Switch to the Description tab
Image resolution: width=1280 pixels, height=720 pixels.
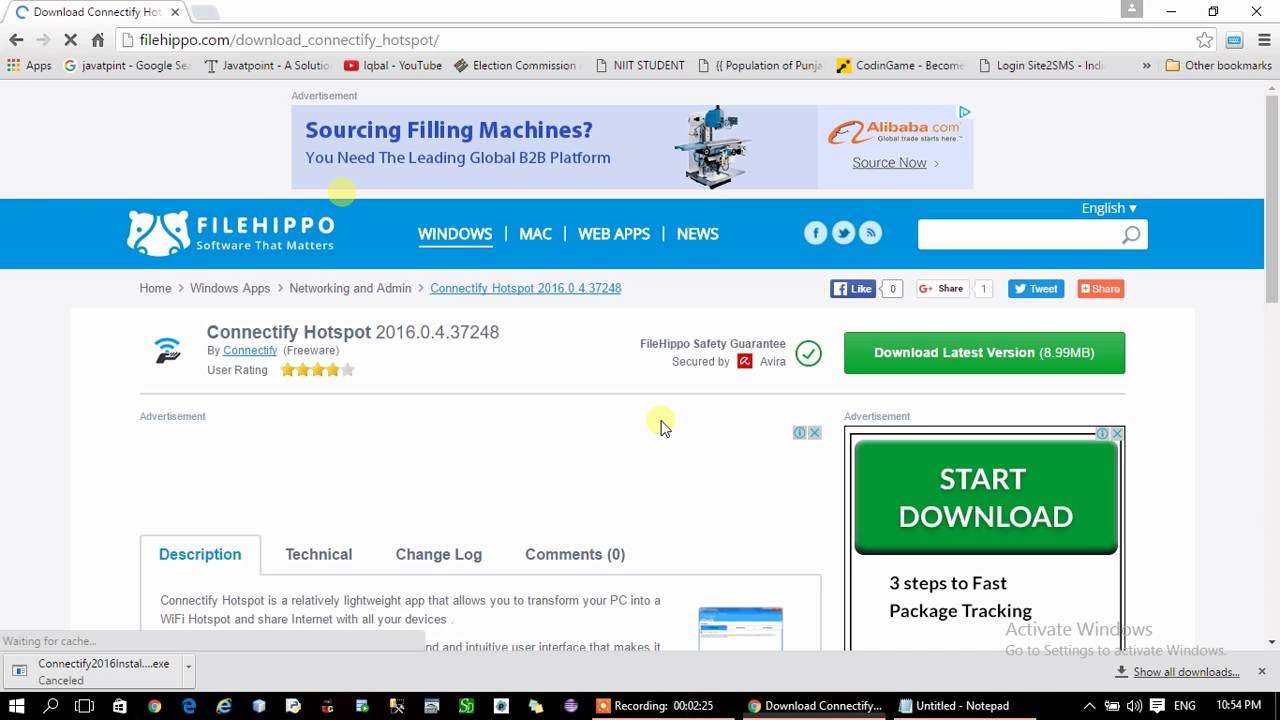[200, 554]
